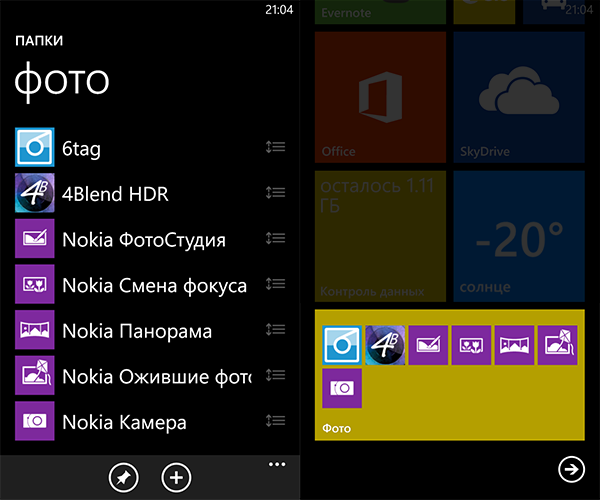The image size is (600, 500).
Task: Tap reorder handle next to 4Blend HDR
Action: pos(276,192)
